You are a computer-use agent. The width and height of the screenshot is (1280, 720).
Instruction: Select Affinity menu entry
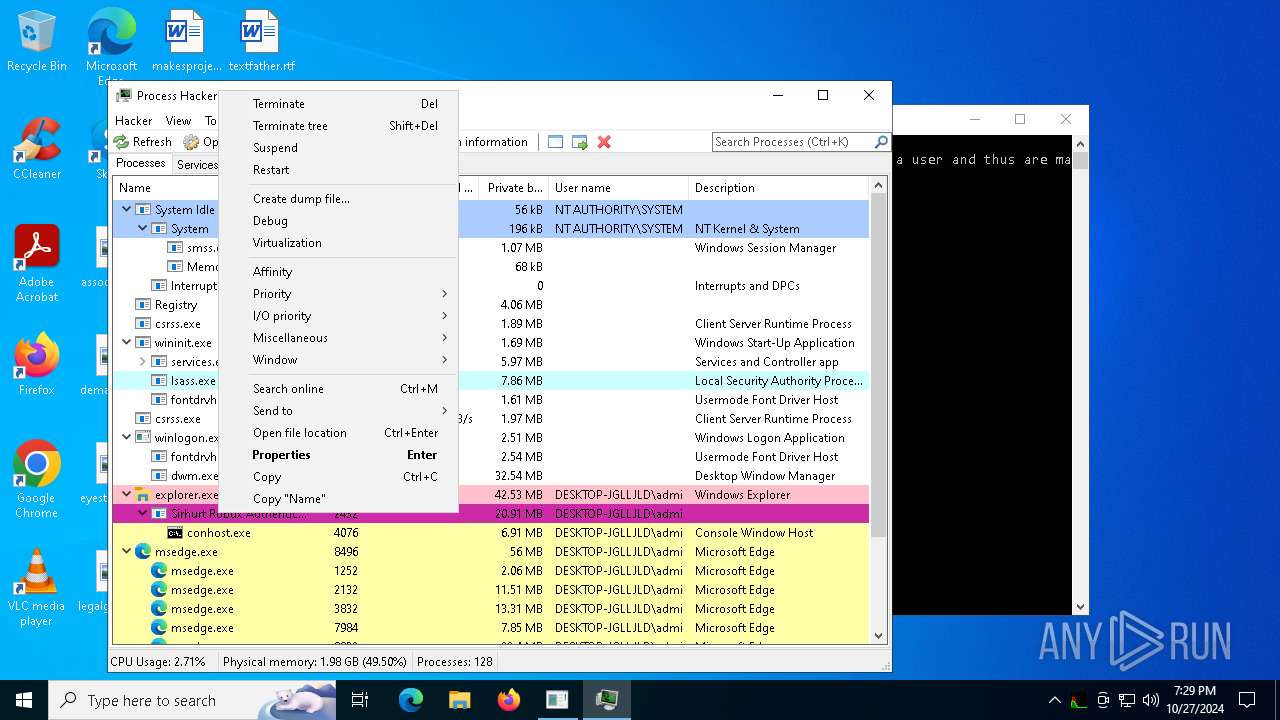pos(338,272)
